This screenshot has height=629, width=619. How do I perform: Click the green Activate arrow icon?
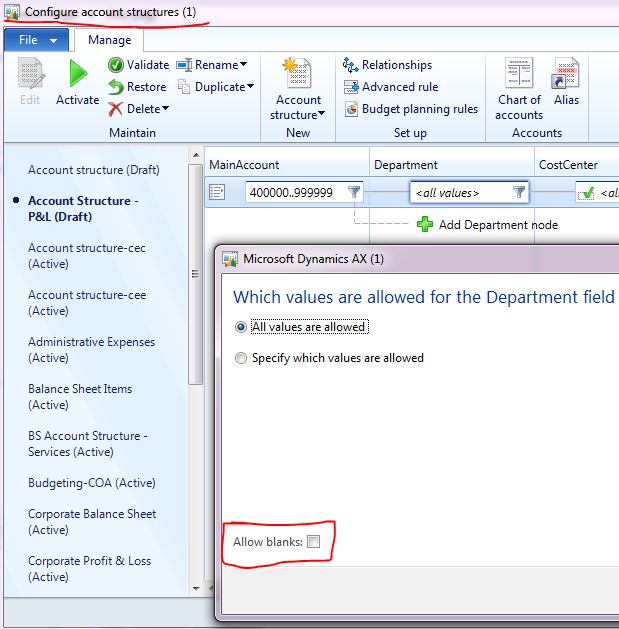pyautogui.click(x=78, y=73)
